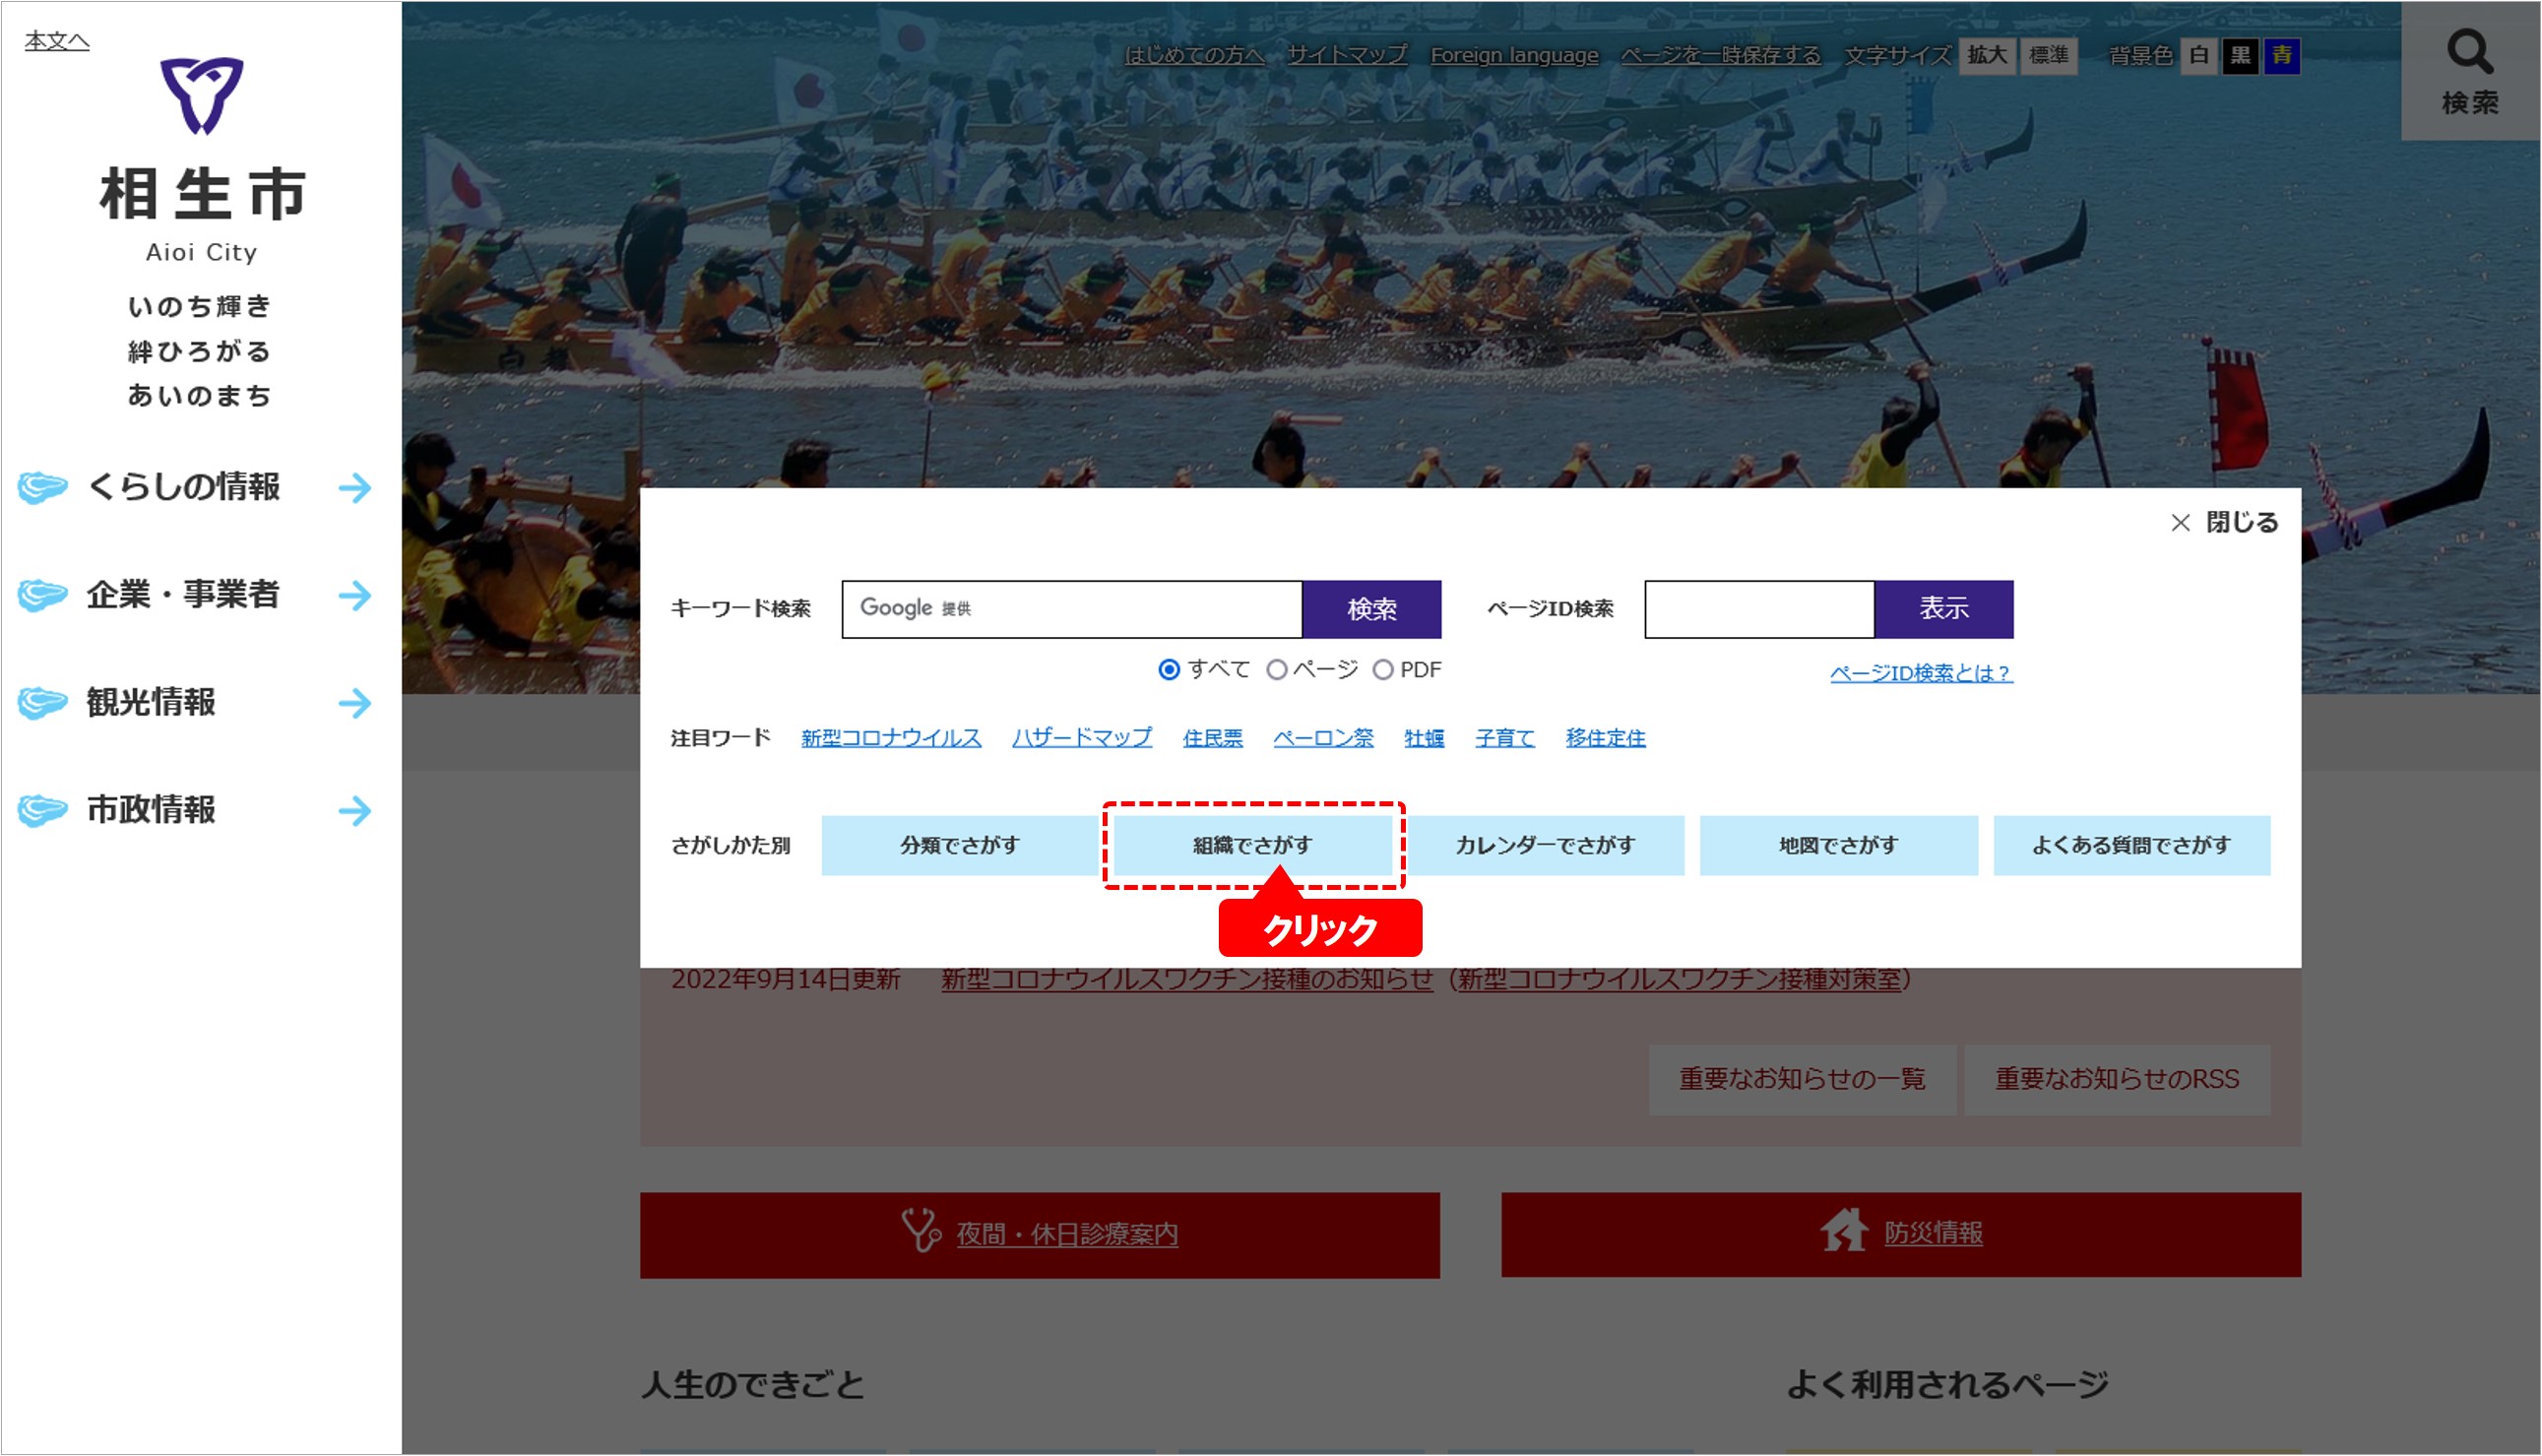Click the house icon for 防災情報
Viewport: 2542px width, 1456px height.
pyautogui.click(x=1844, y=1230)
